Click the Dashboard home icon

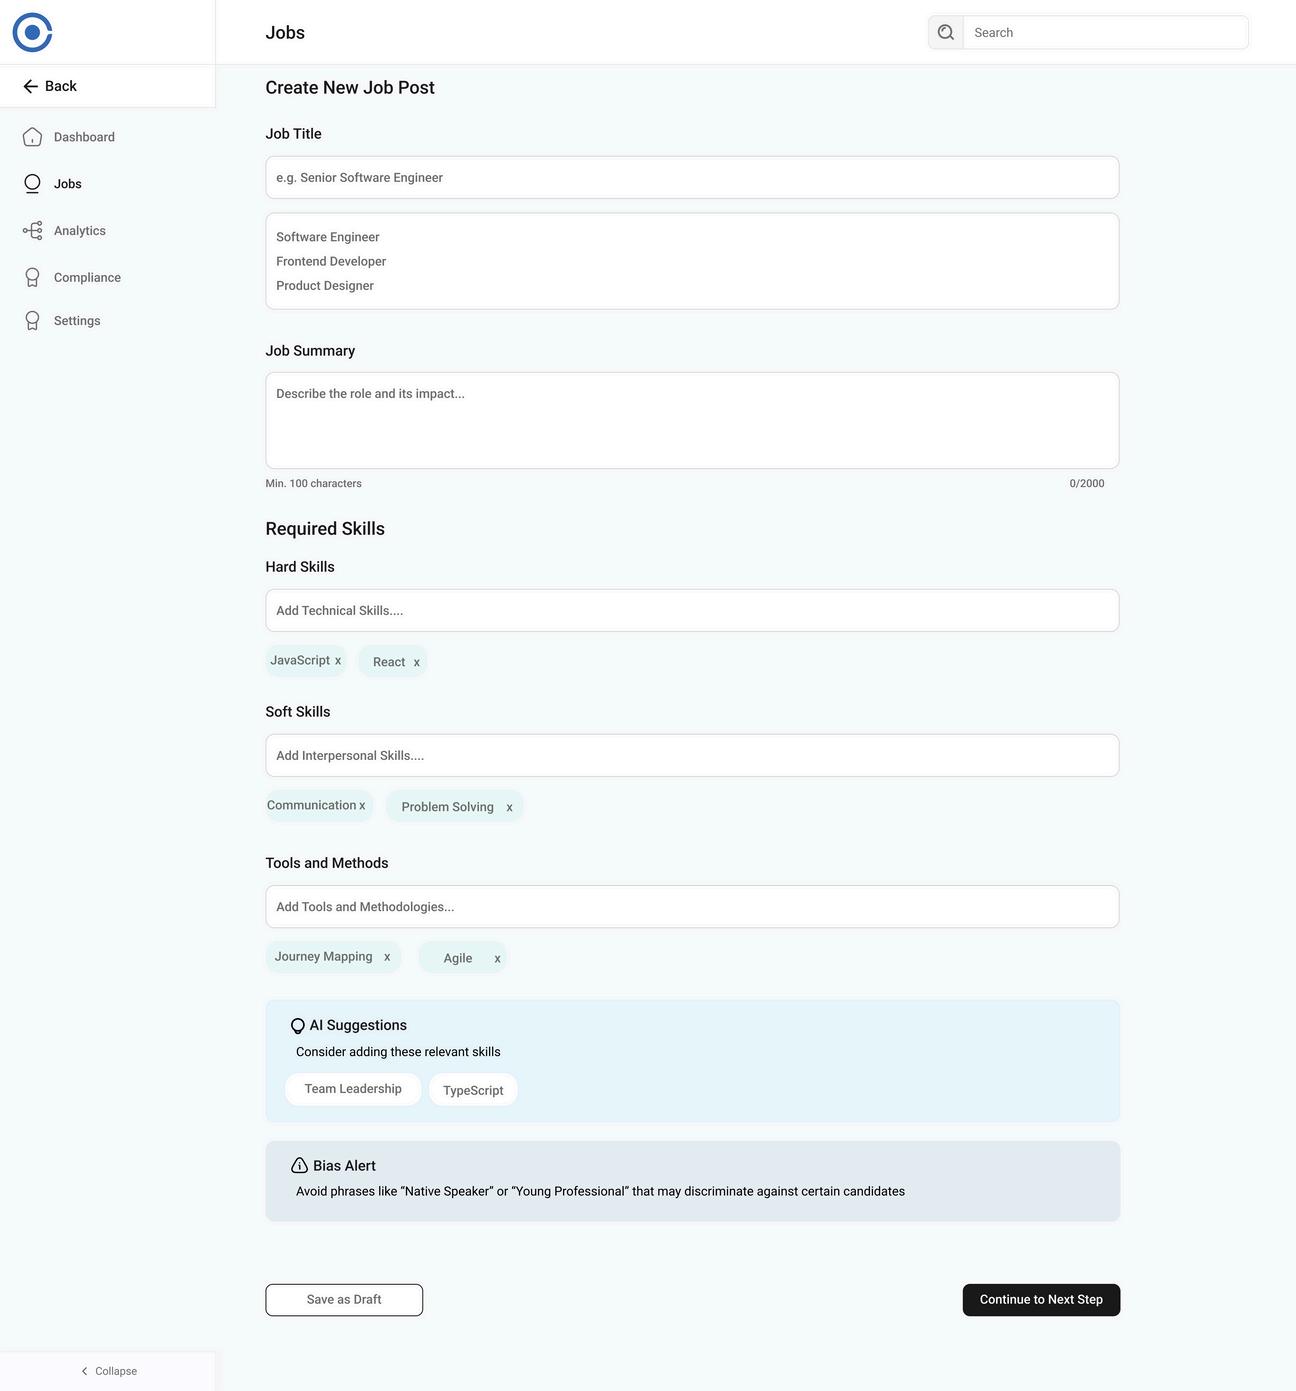coord(32,137)
